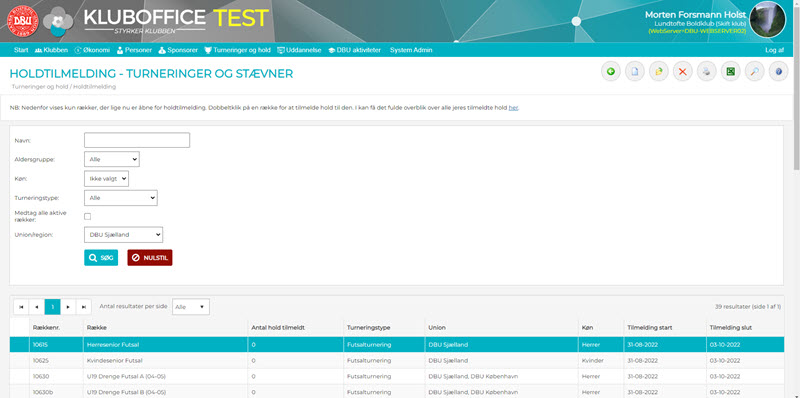Click the magnifying glass toolbar icon

(x=755, y=72)
